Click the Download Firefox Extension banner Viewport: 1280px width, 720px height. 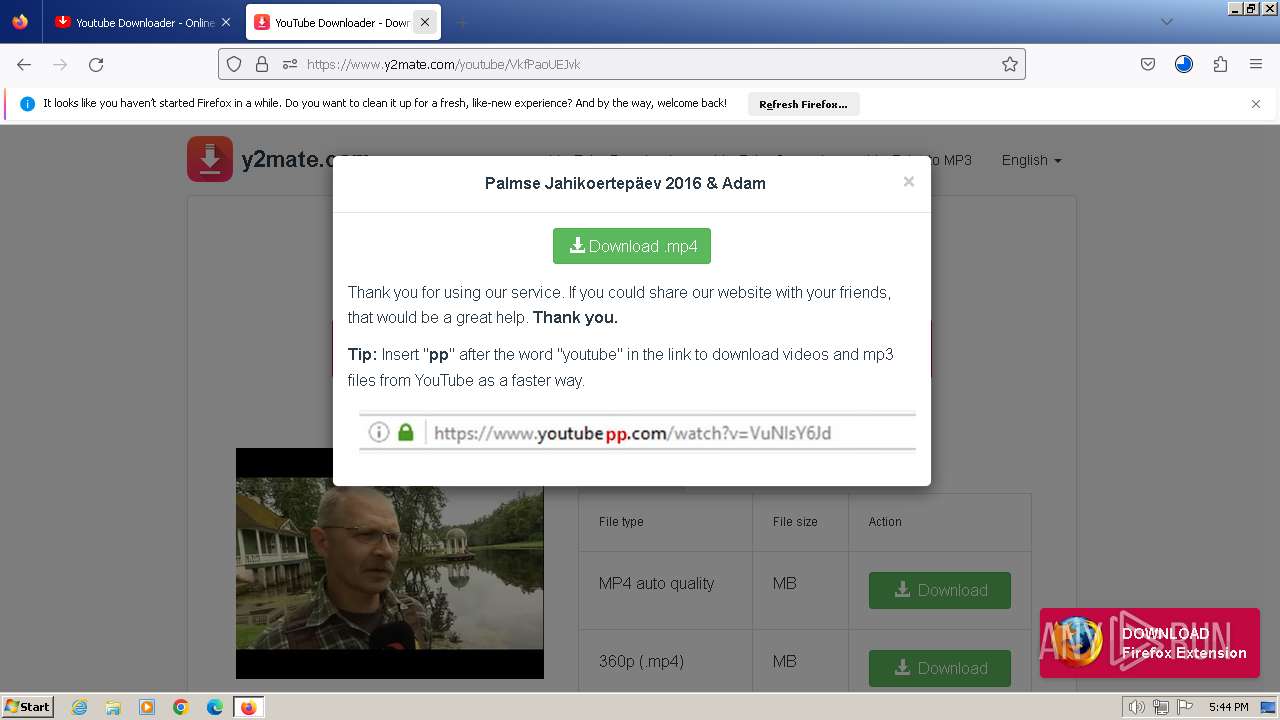point(1150,643)
